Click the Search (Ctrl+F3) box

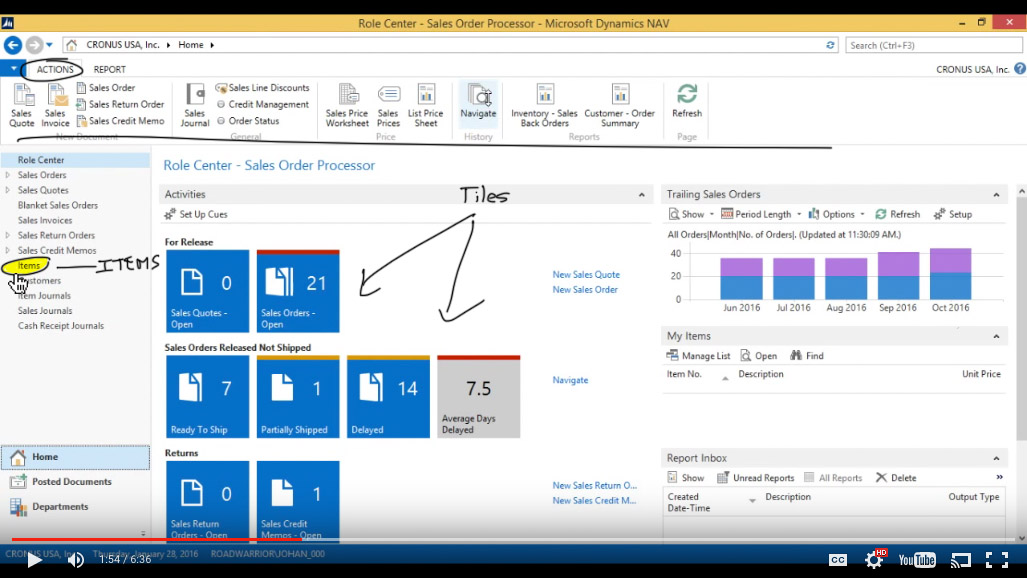pyautogui.click(x=933, y=45)
